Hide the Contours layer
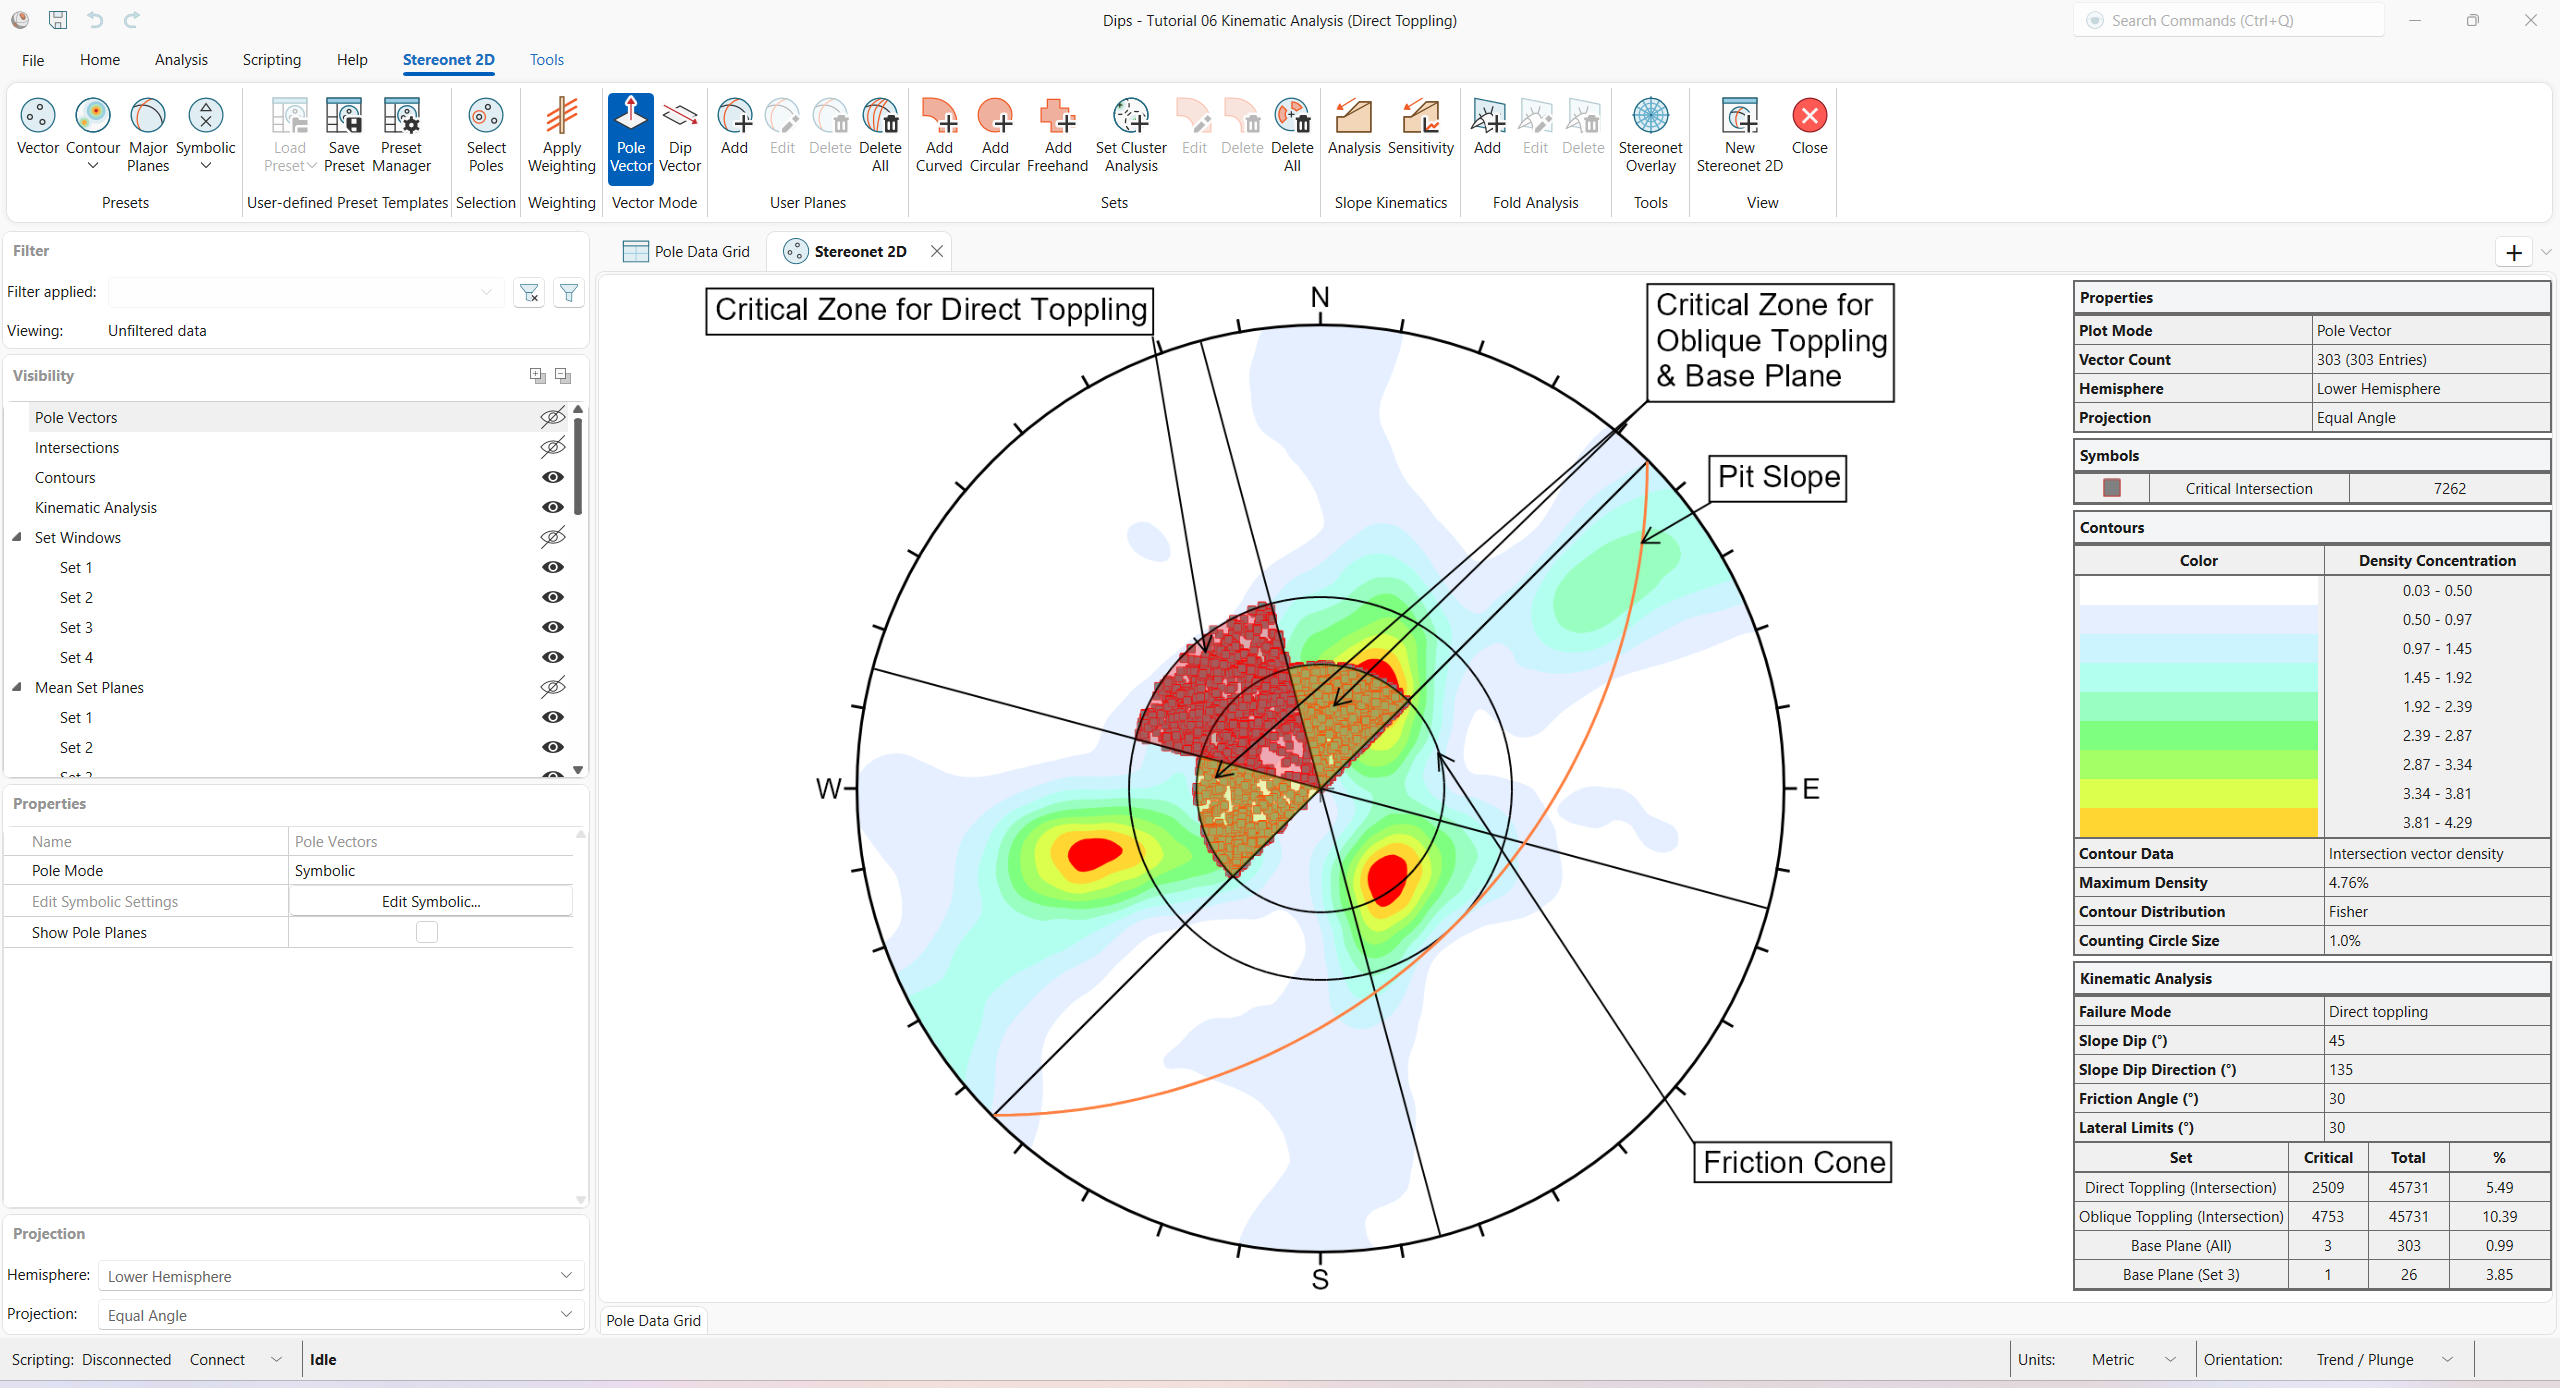2560x1388 pixels. click(552, 477)
